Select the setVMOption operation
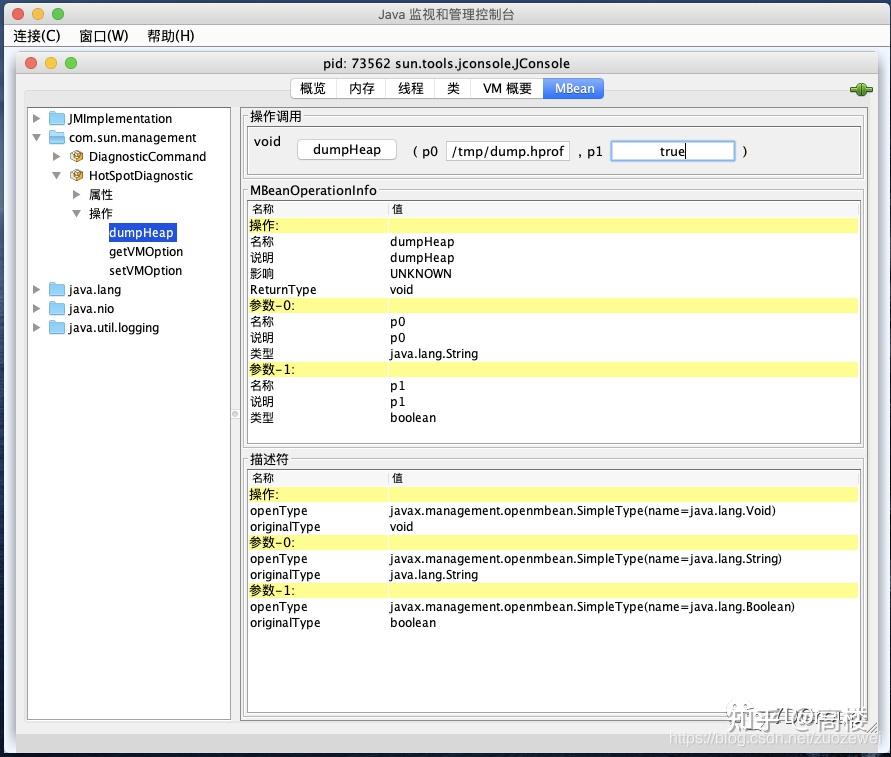This screenshot has width=891, height=757. [145, 270]
